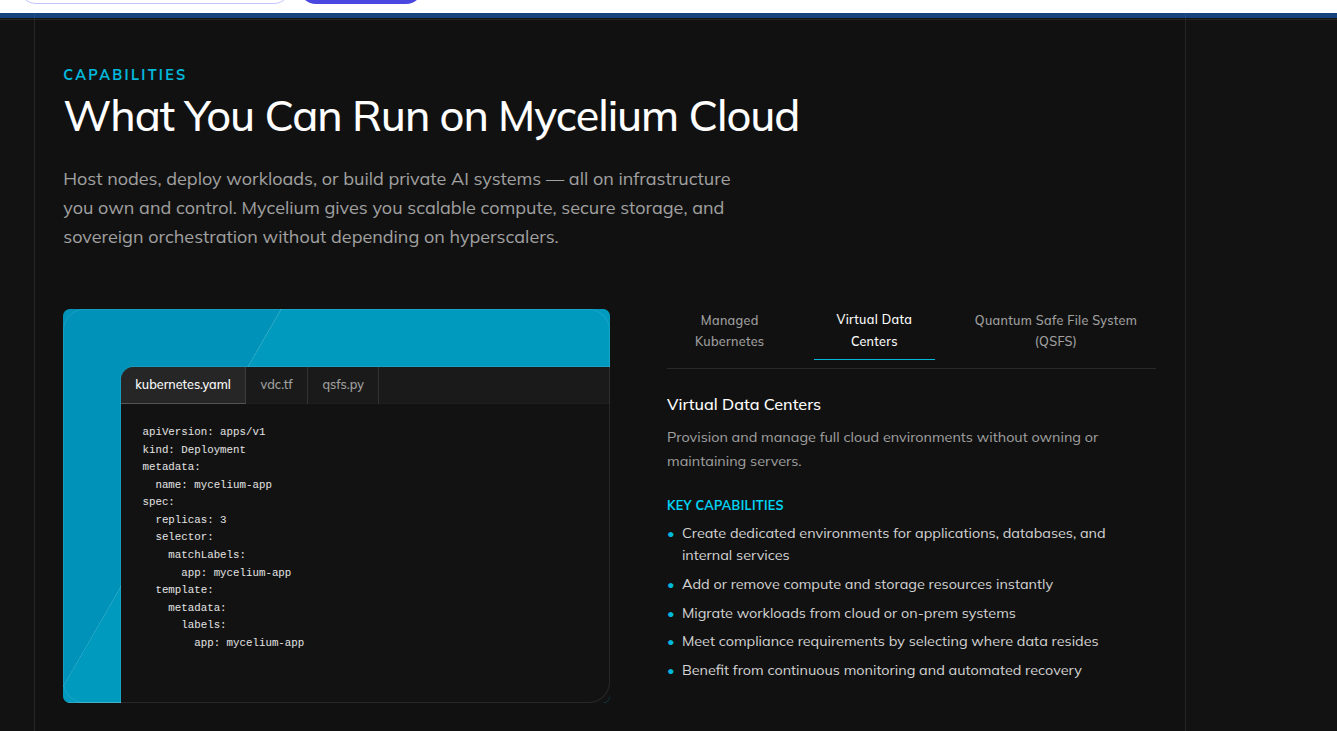Click the bullet beside "Meet compliance requirements"
The image size is (1337, 731).
tap(671, 642)
